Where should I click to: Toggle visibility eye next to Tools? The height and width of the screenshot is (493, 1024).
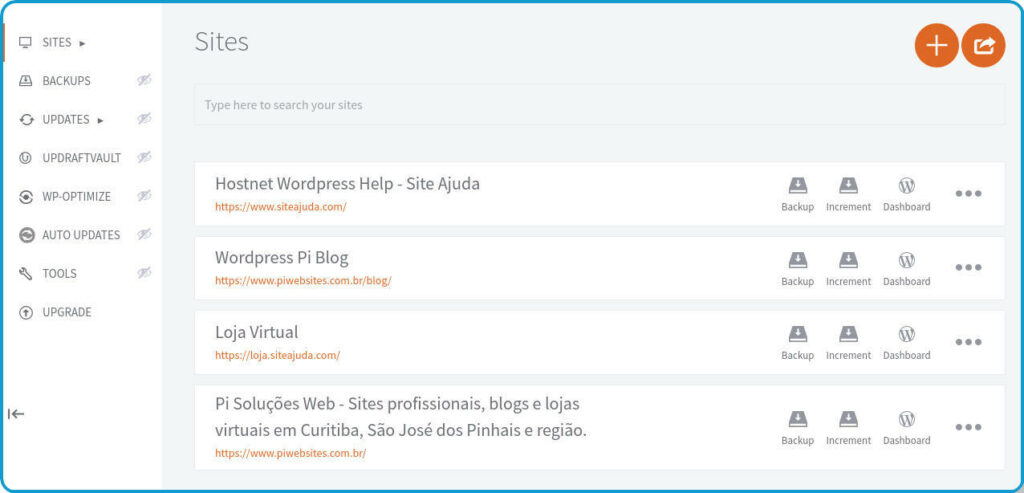144,272
